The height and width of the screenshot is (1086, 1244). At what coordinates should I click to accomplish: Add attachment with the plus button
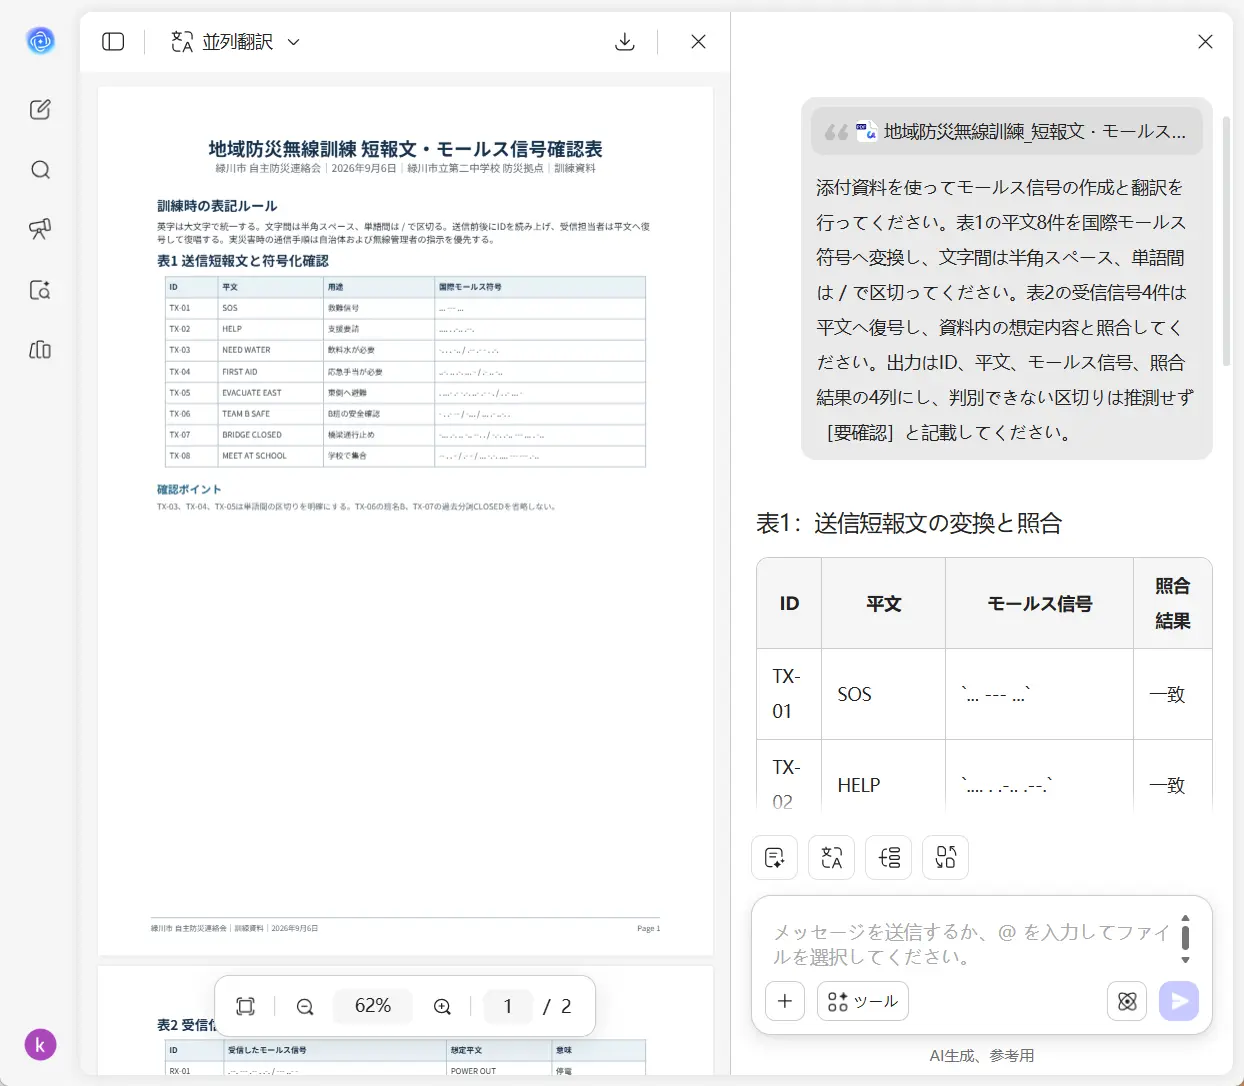785,1001
